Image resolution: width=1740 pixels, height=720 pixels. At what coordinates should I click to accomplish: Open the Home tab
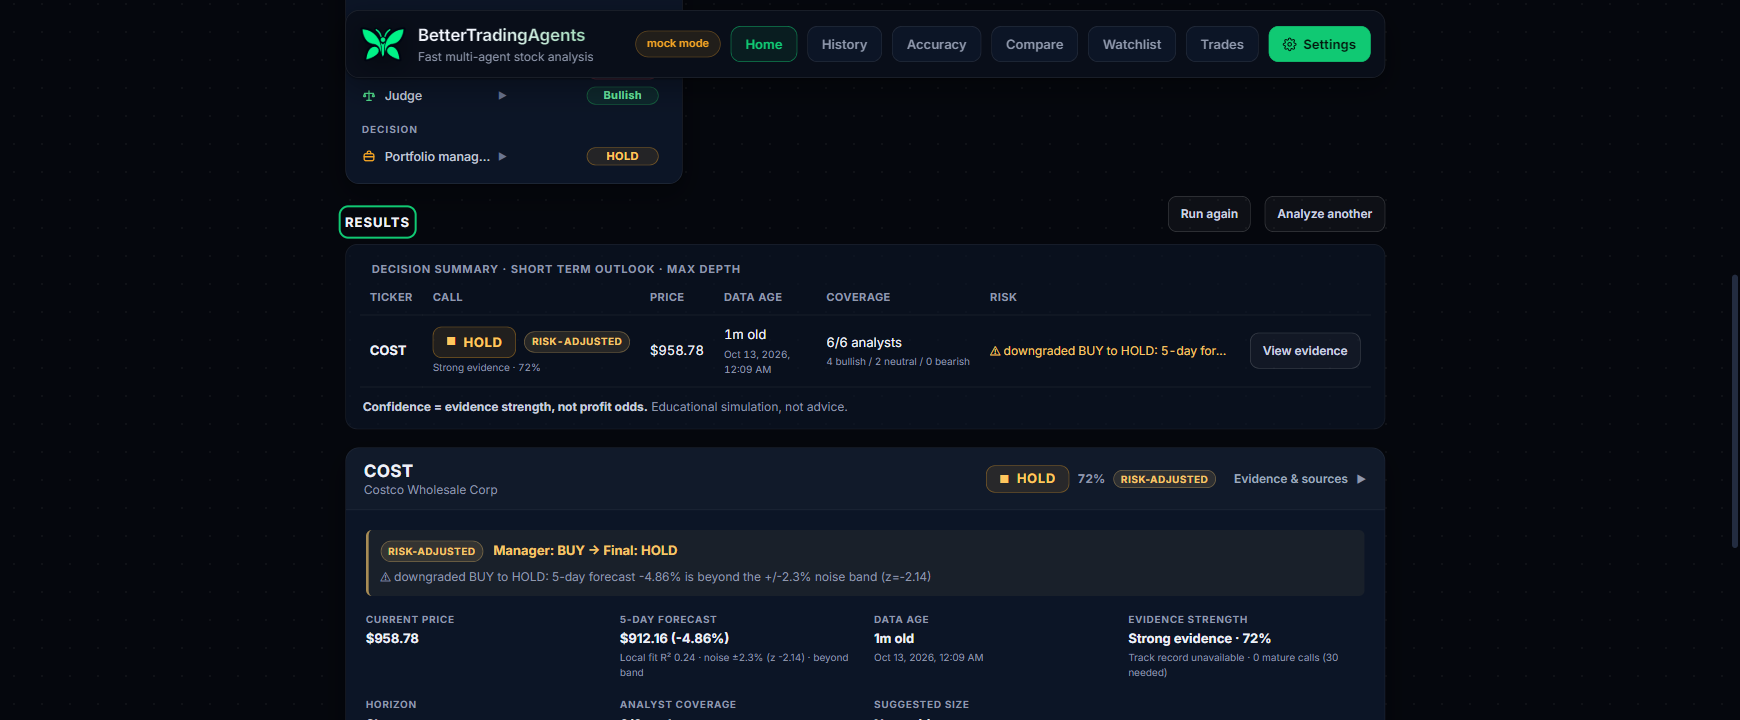coord(764,44)
